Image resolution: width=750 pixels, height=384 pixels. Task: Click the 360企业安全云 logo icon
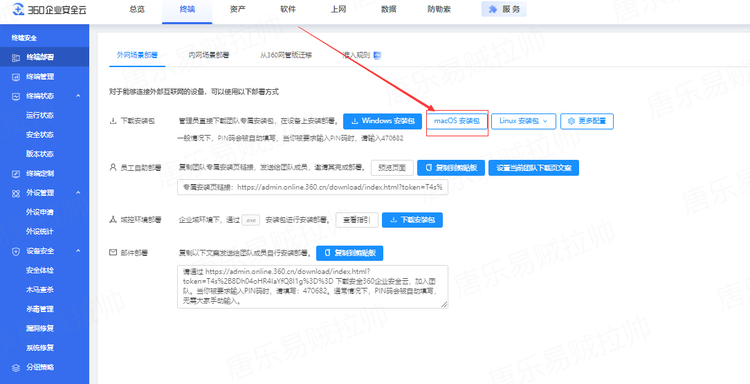18,10
